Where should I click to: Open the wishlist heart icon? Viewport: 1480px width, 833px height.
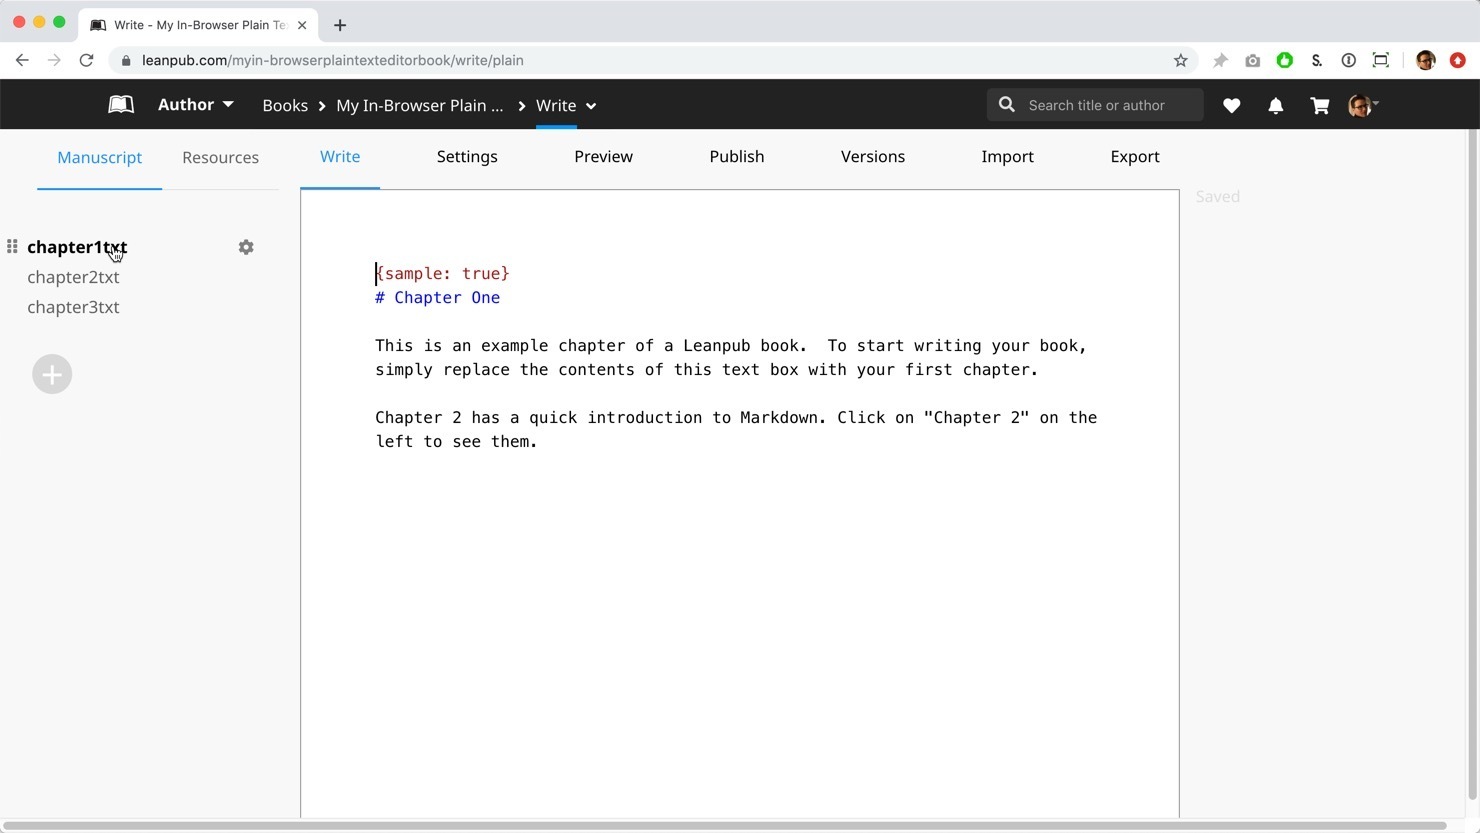click(x=1231, y=105)
